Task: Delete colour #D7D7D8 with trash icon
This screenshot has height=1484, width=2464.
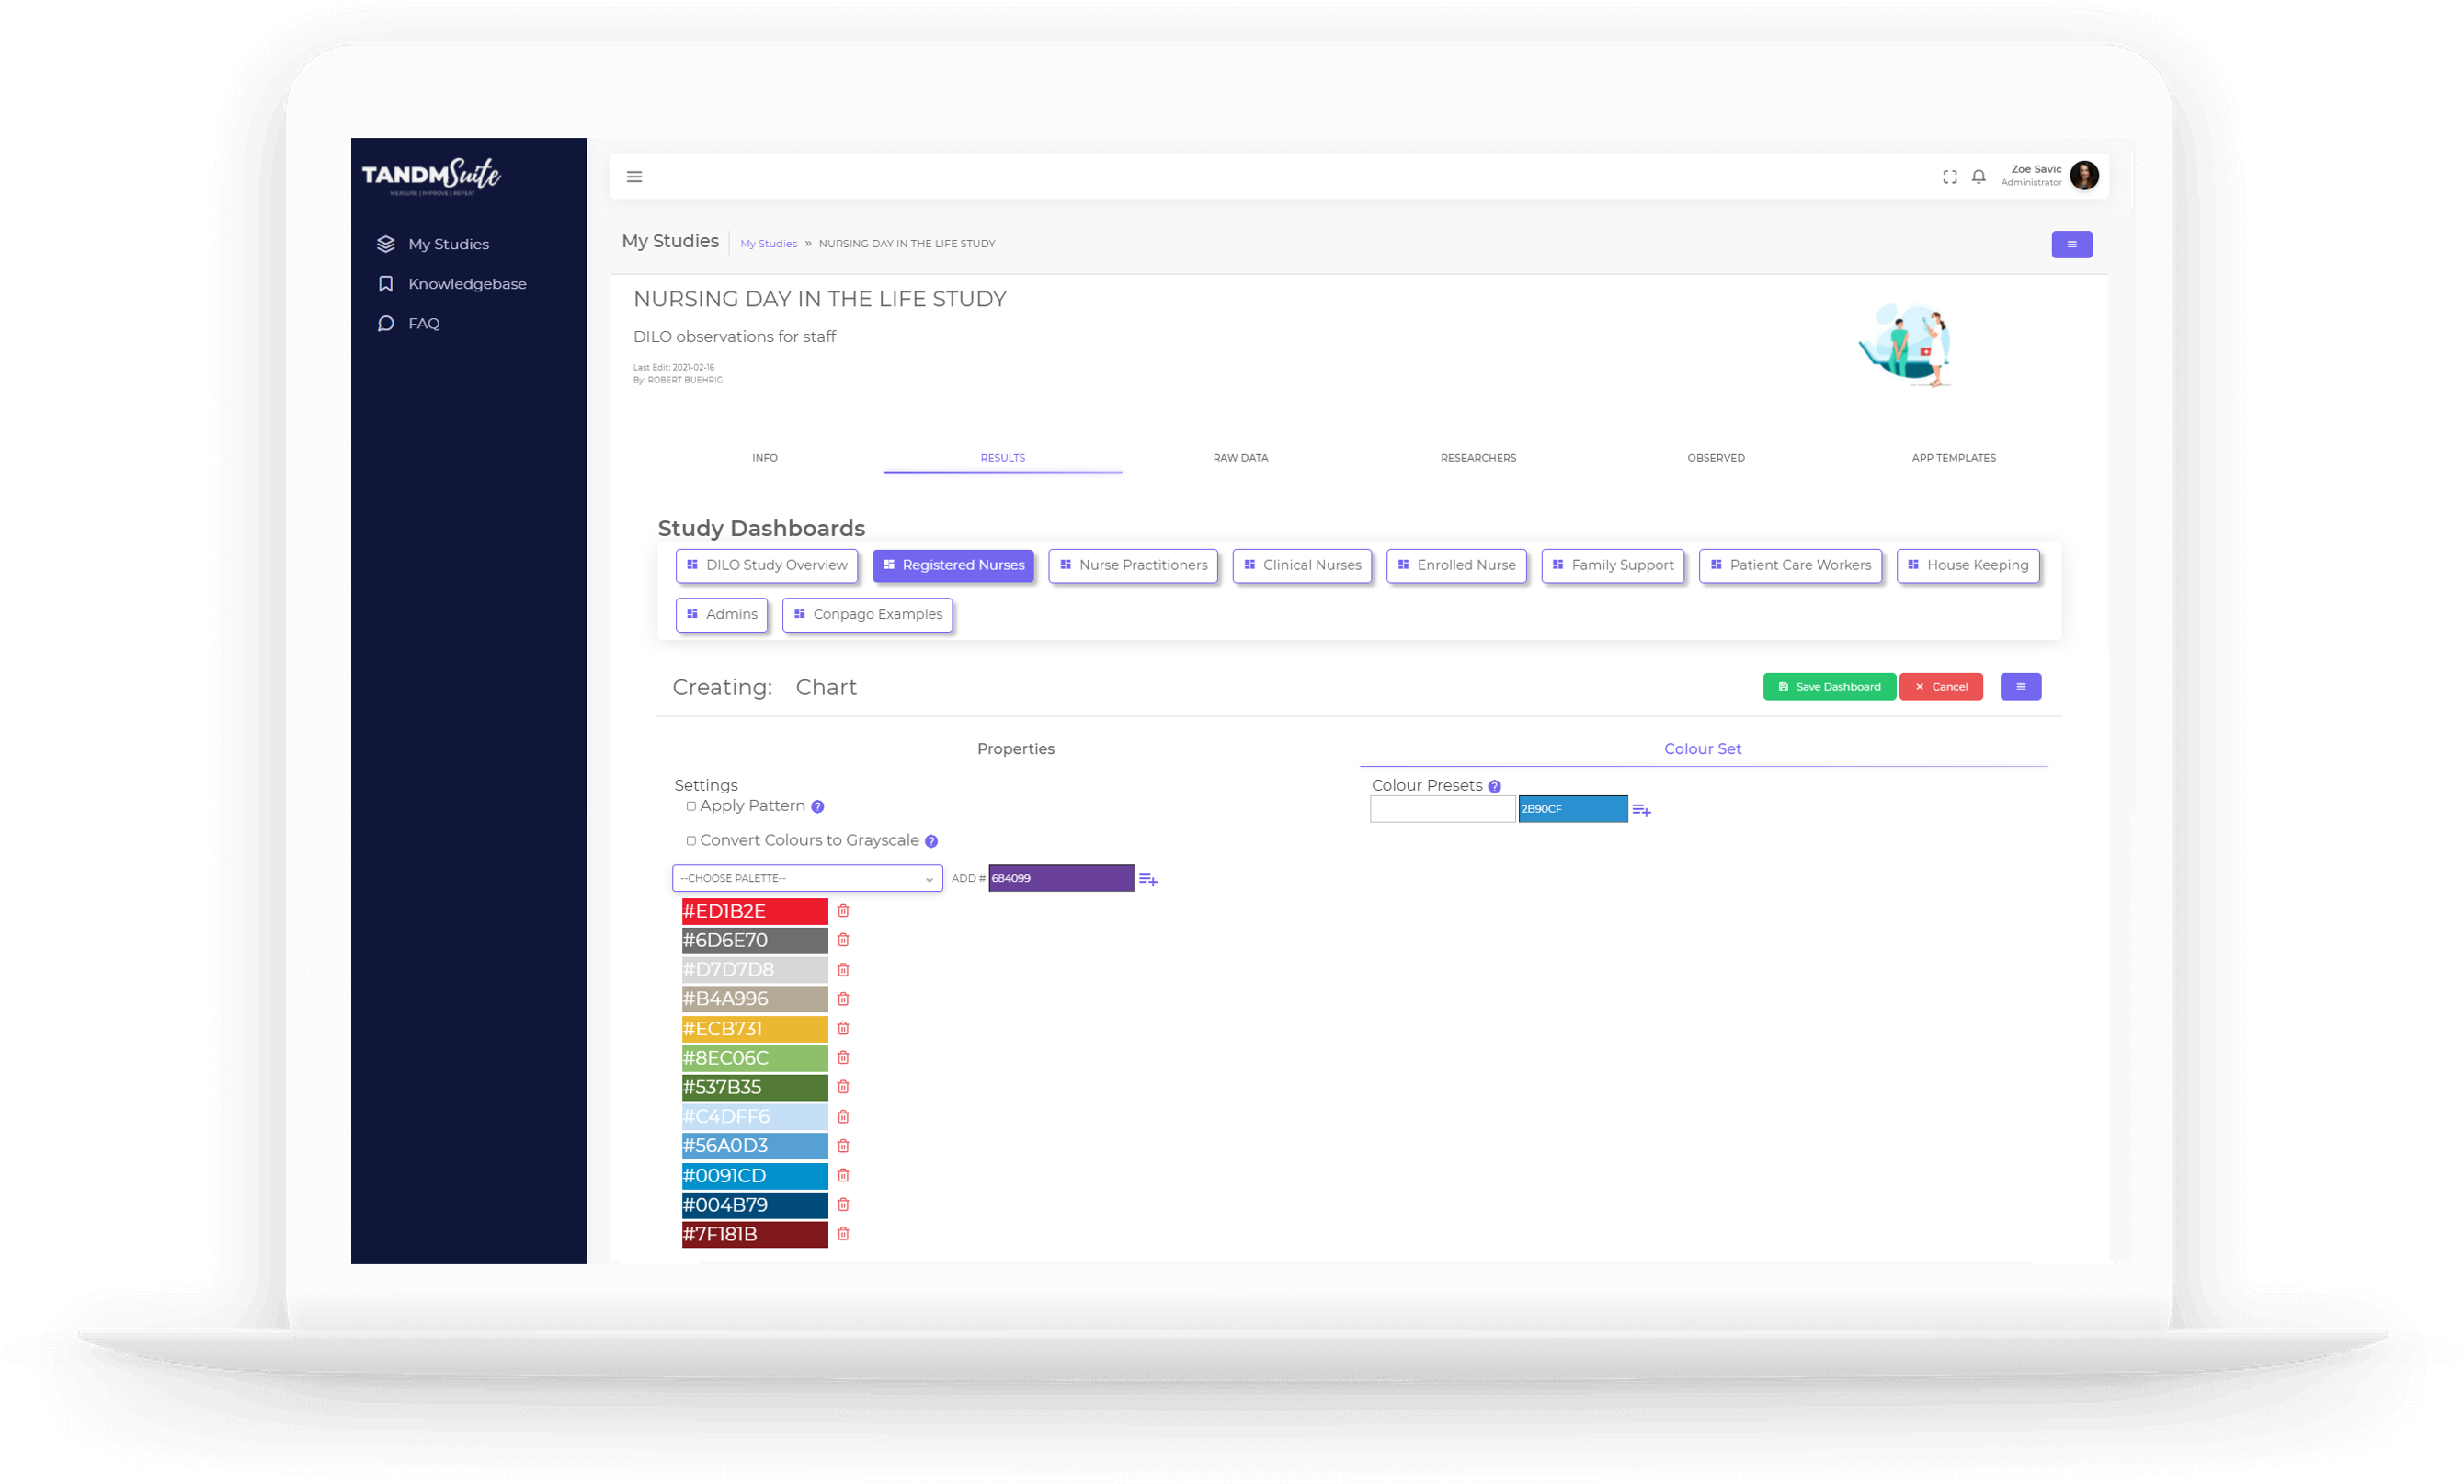Action: click(843, 970)
